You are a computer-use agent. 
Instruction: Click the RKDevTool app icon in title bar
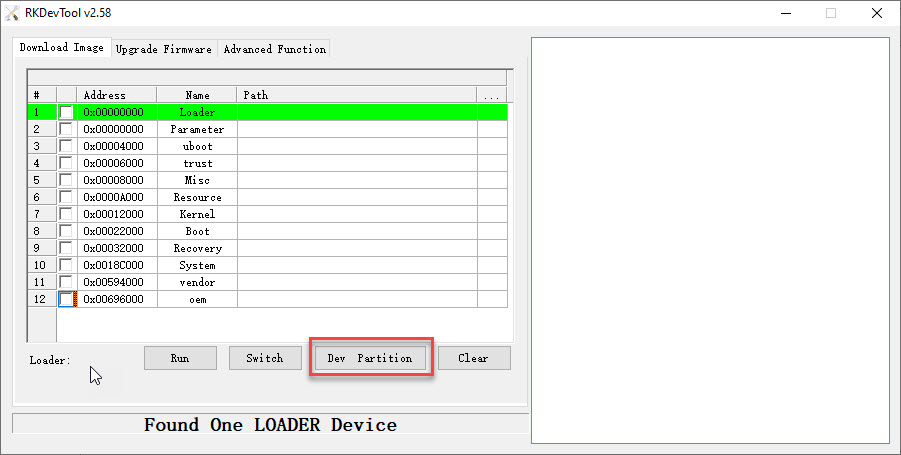[x=11, y=13]
